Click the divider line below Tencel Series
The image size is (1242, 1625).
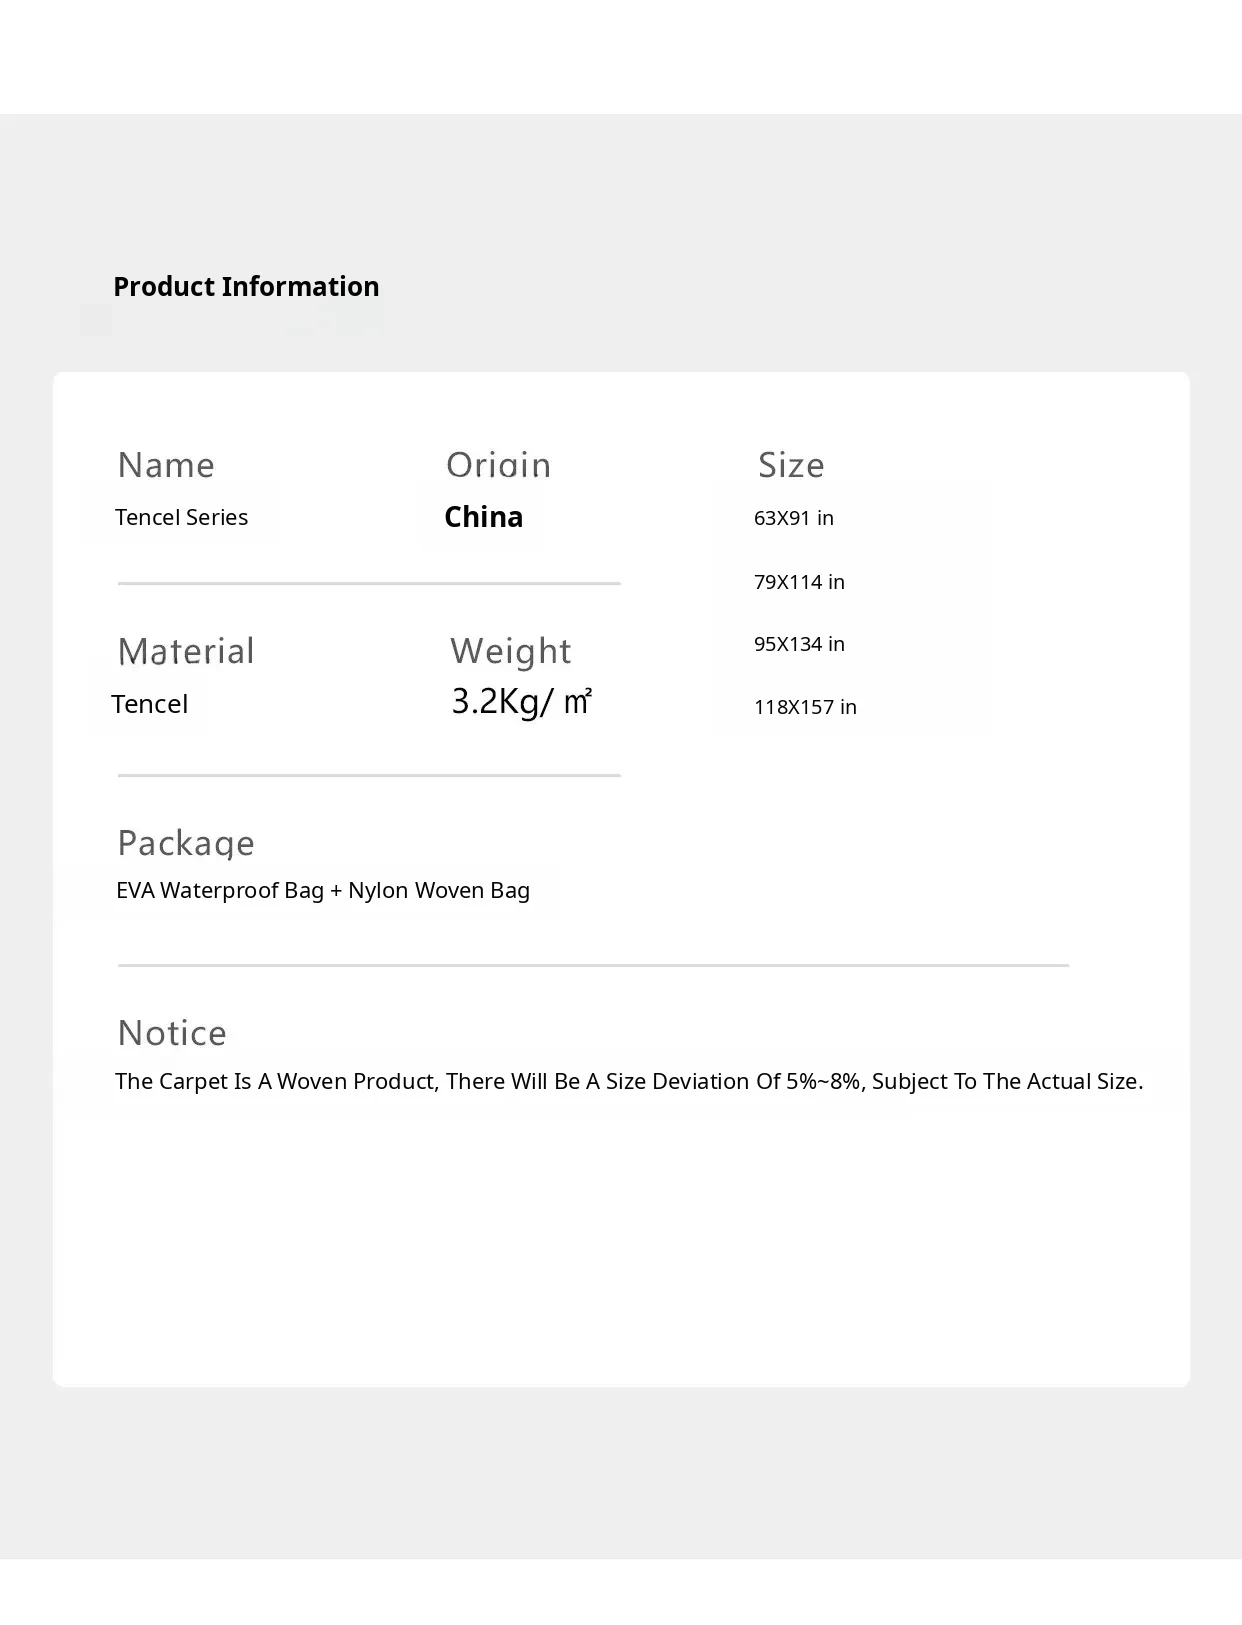(x=369, y=583)
